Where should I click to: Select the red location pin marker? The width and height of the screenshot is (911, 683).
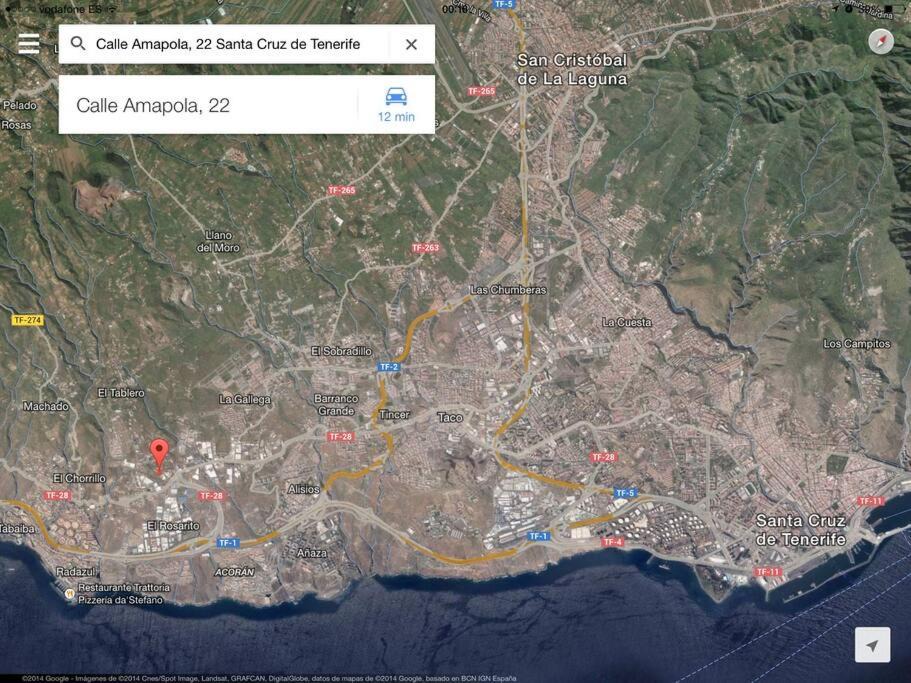pos(159,456)
